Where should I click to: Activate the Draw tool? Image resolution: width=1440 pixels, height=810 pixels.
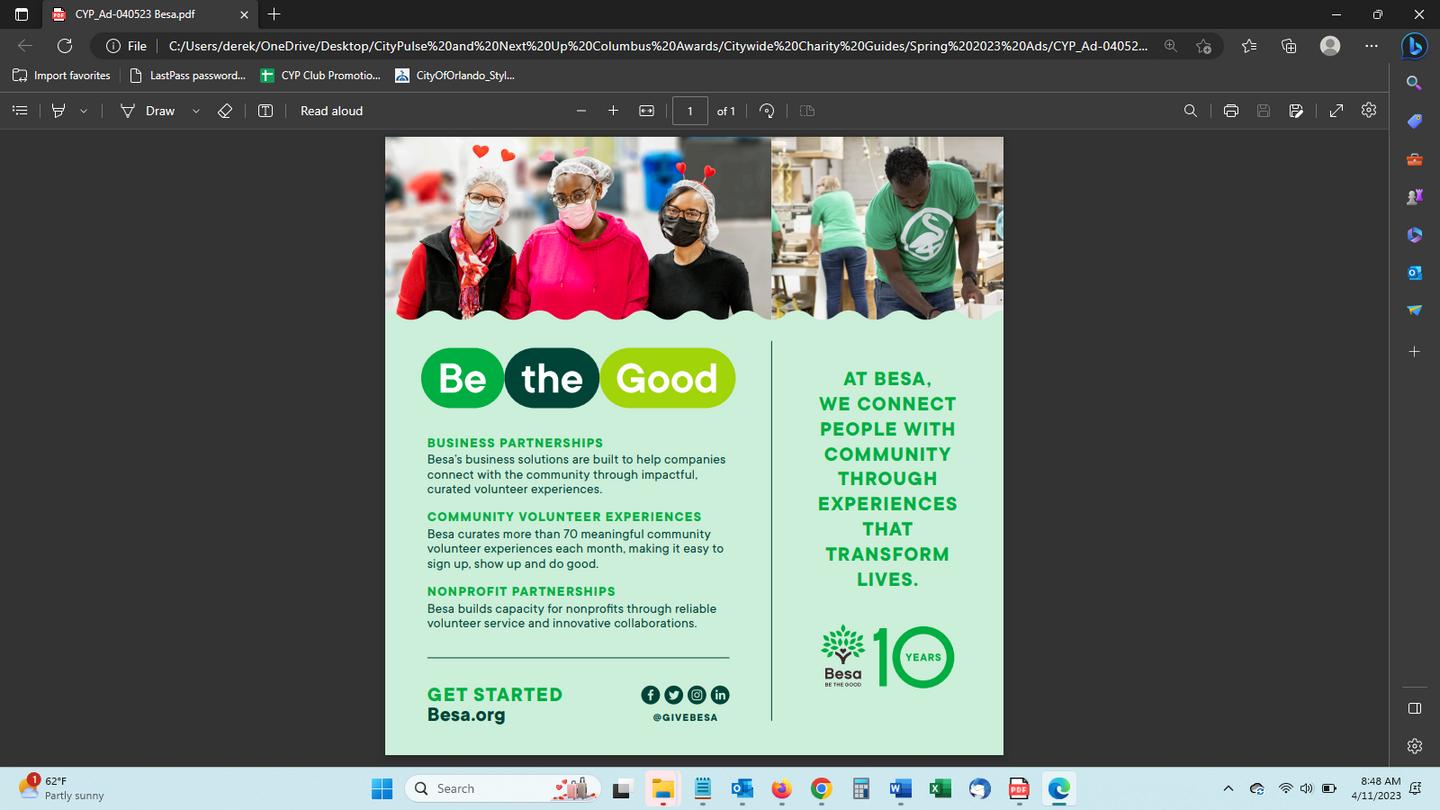(147, 111)
